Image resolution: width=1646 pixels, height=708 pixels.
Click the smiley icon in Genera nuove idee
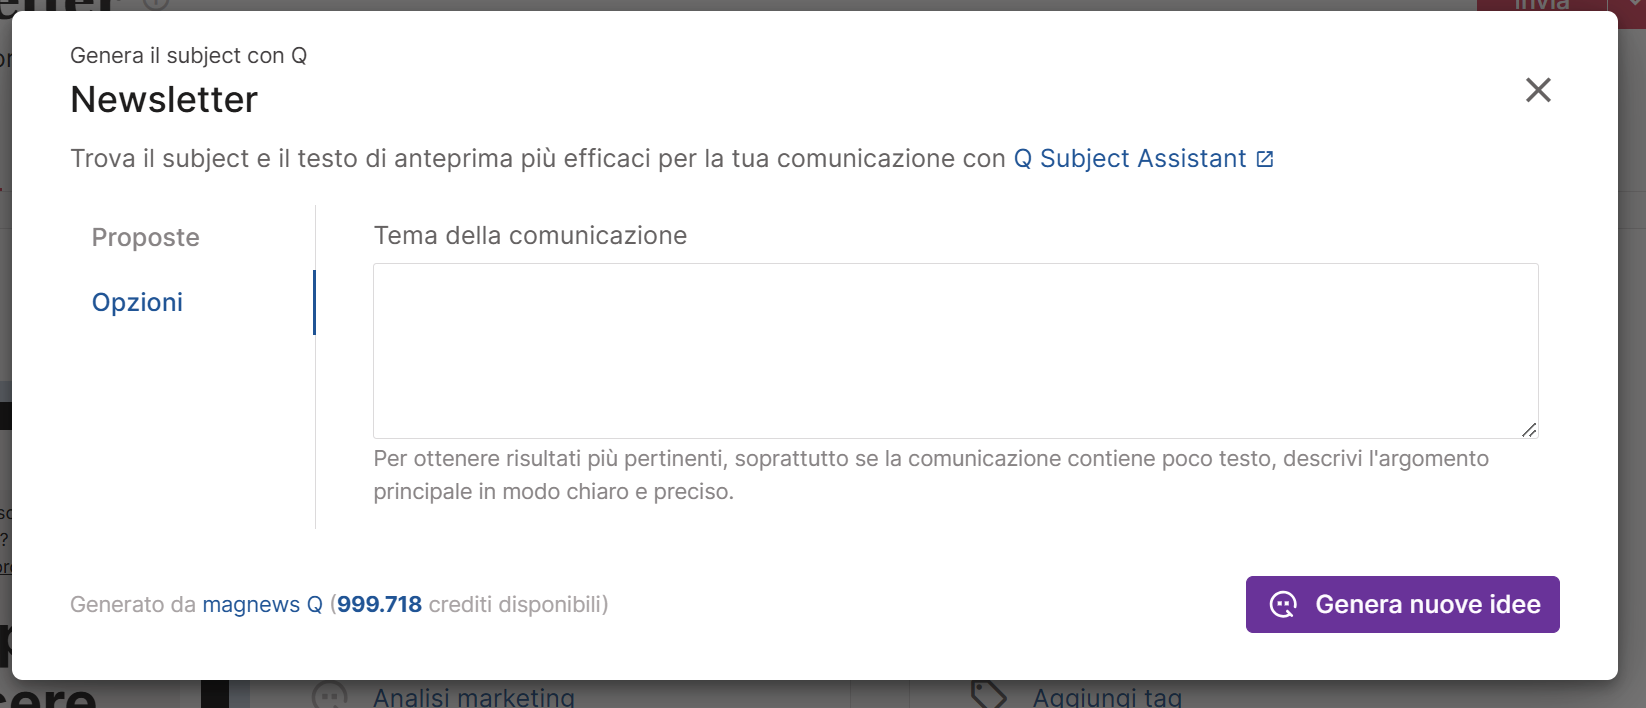pyautogui.click(x=1283, y=604)
